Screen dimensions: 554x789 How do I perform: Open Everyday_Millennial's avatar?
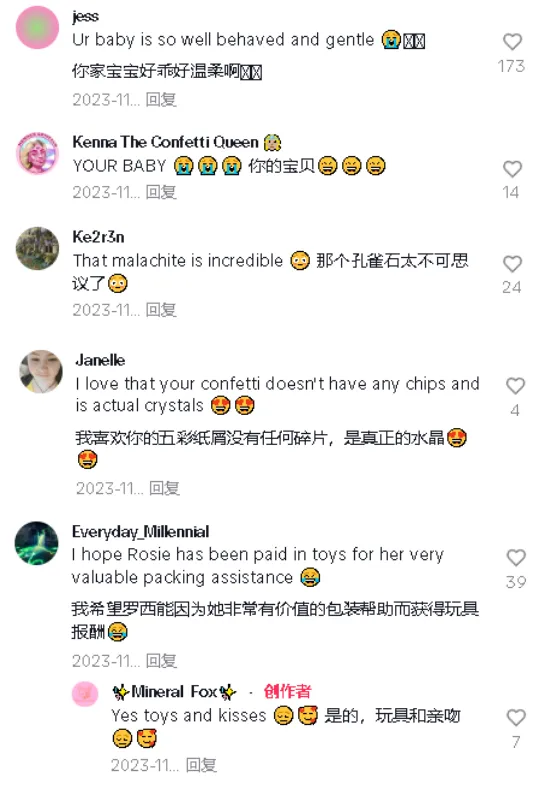[37, 543]
